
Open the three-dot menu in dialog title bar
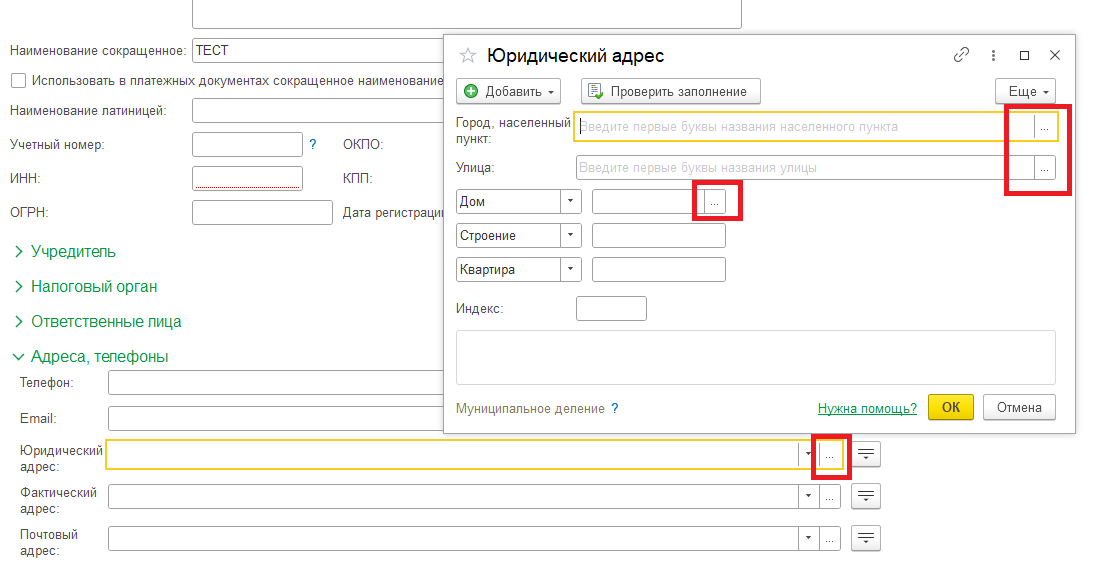pyautogui.click(x=993, y=55)
